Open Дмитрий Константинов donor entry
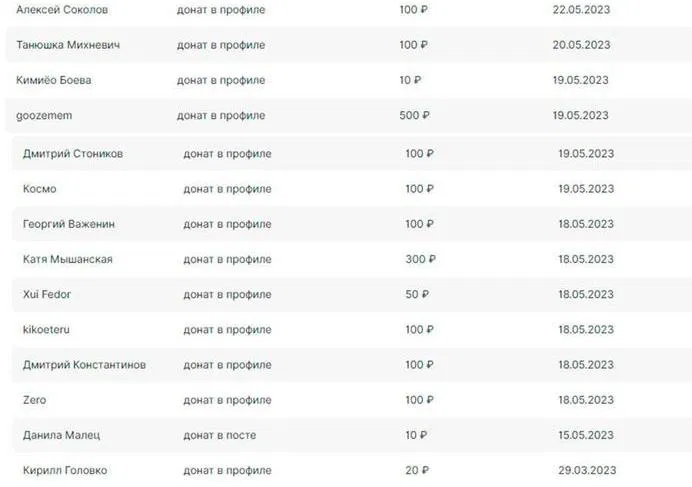 [x=84, y=365]
